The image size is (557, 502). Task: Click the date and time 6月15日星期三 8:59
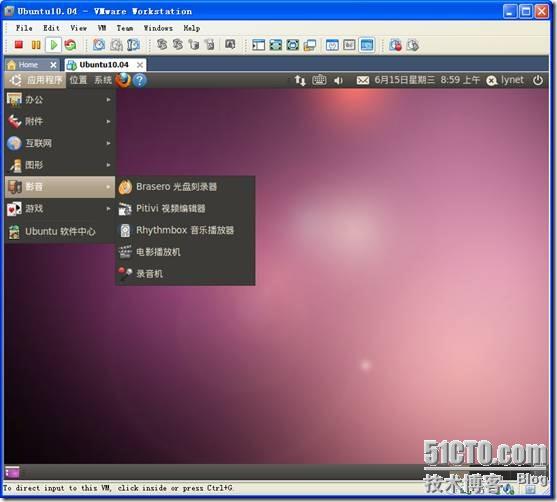(x=427, y=80)
